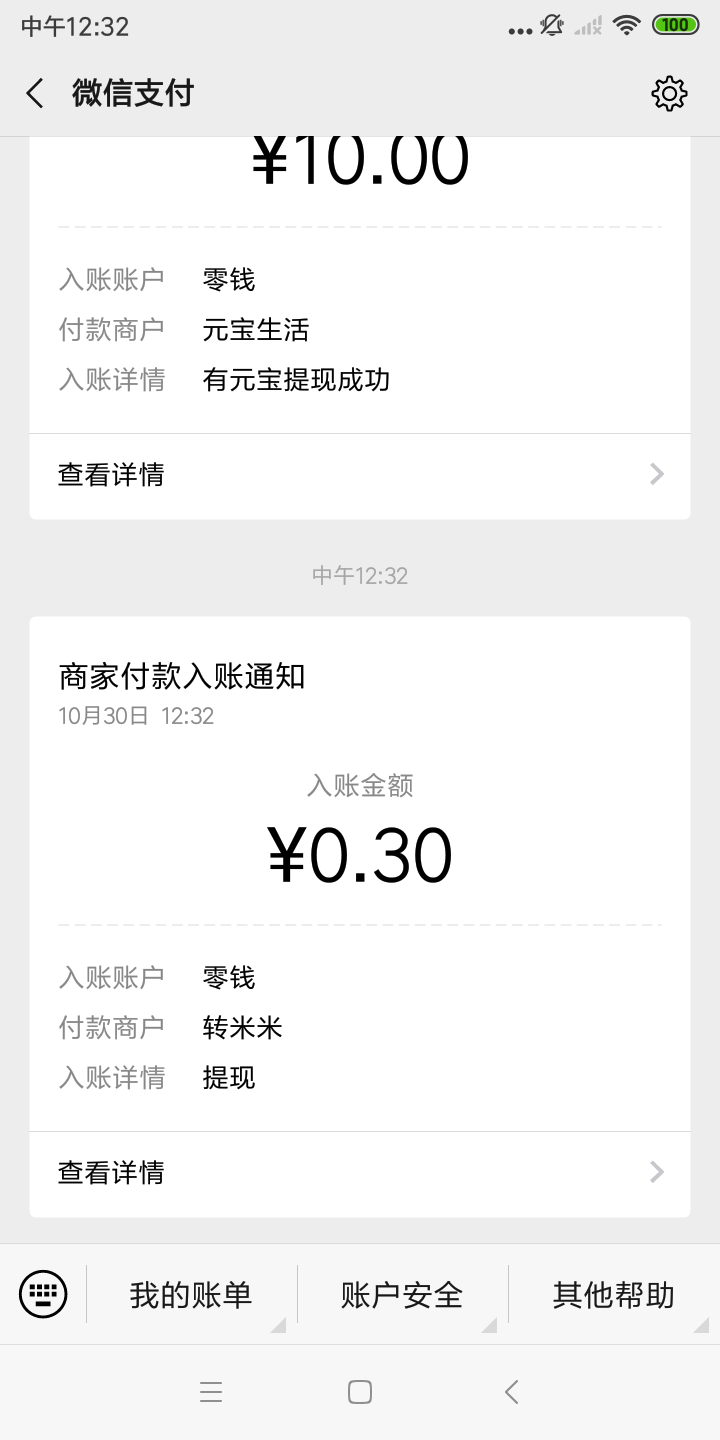Open 我的账单 menu

(x=191, y=1295)
